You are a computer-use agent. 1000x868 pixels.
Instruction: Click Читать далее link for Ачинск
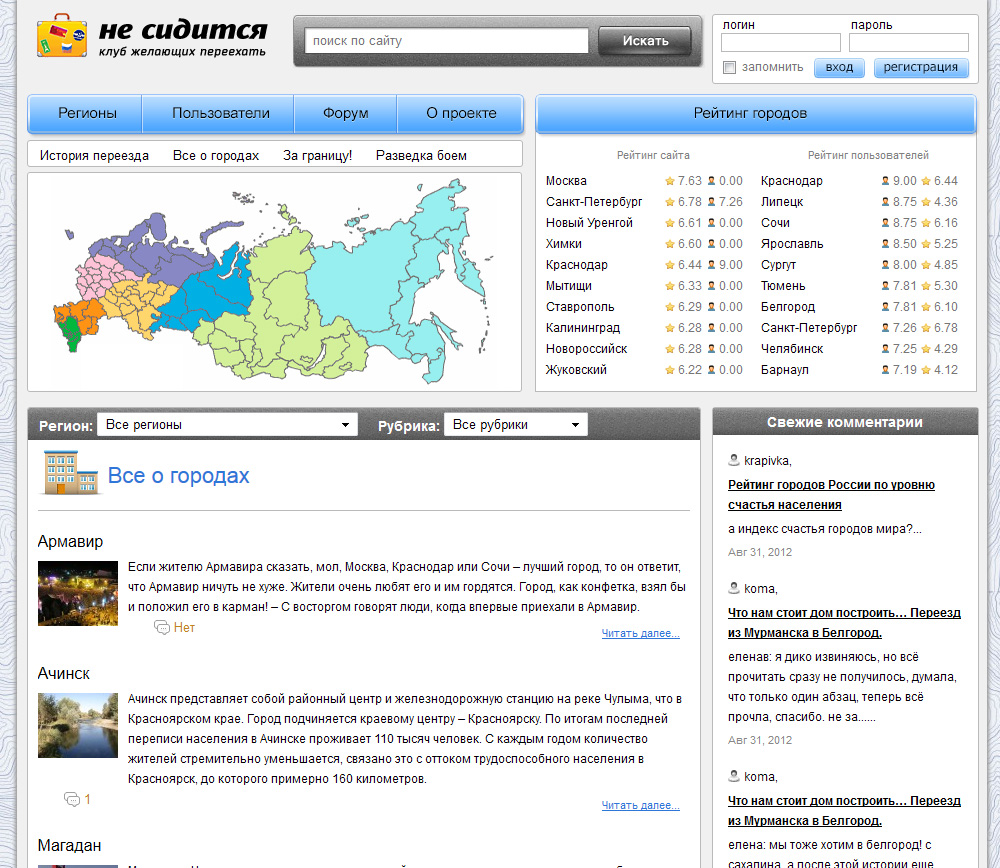click(640, 805)
